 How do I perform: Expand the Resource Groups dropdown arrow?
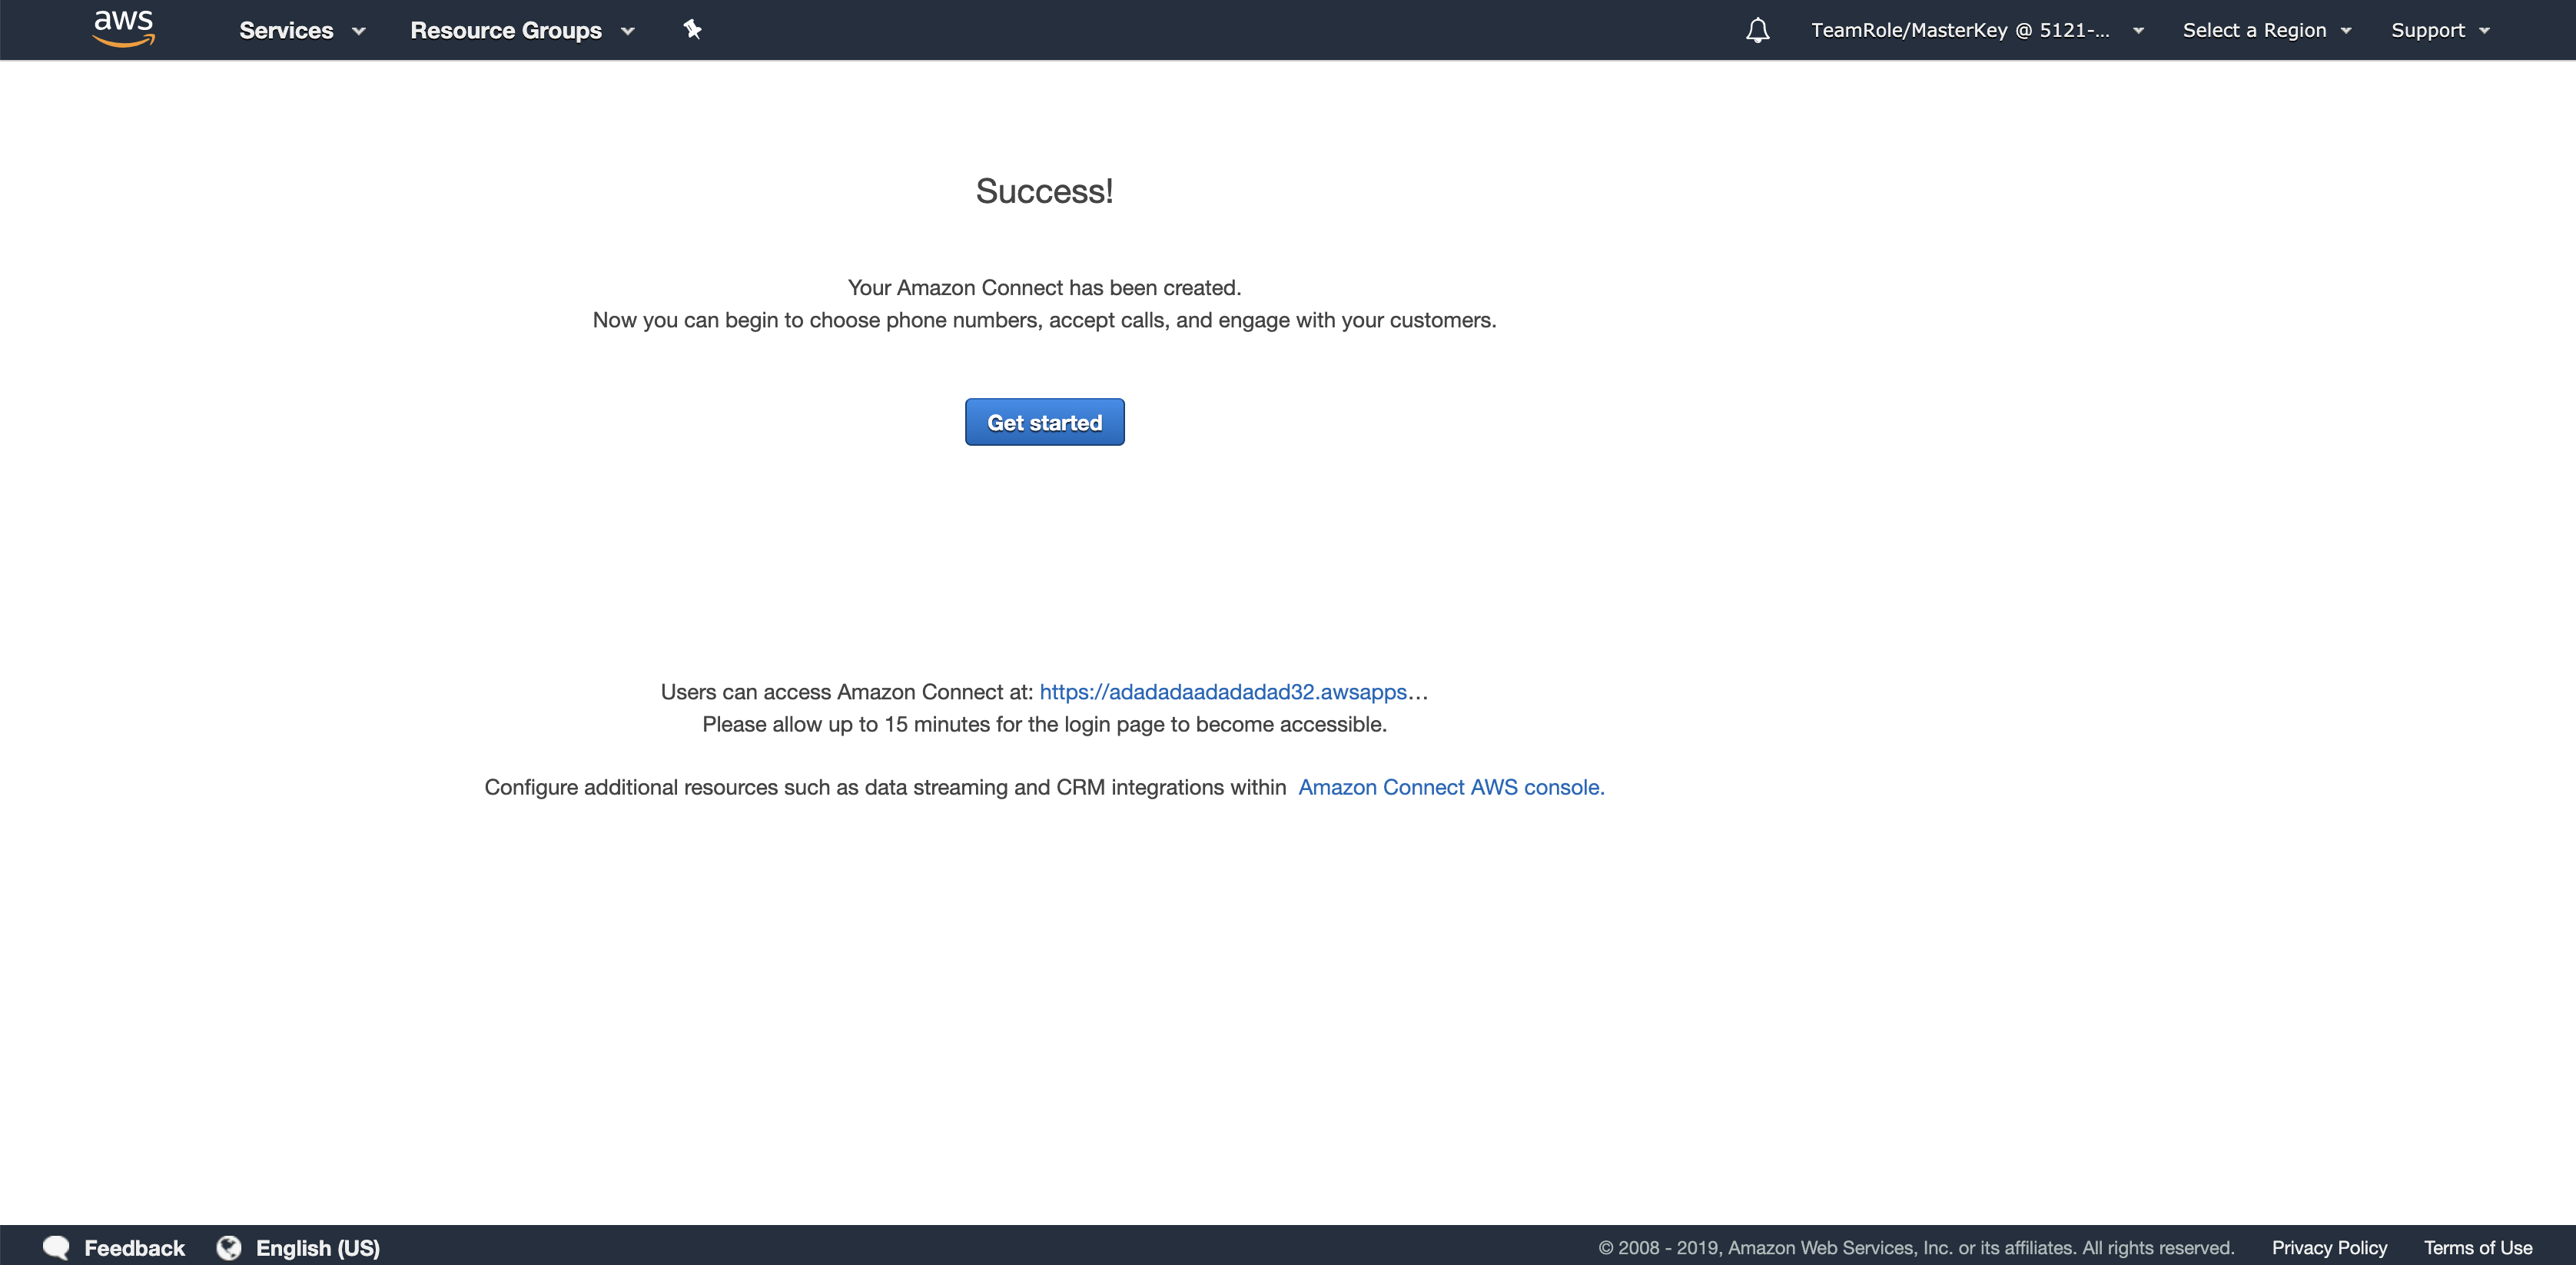click(628, 31)
